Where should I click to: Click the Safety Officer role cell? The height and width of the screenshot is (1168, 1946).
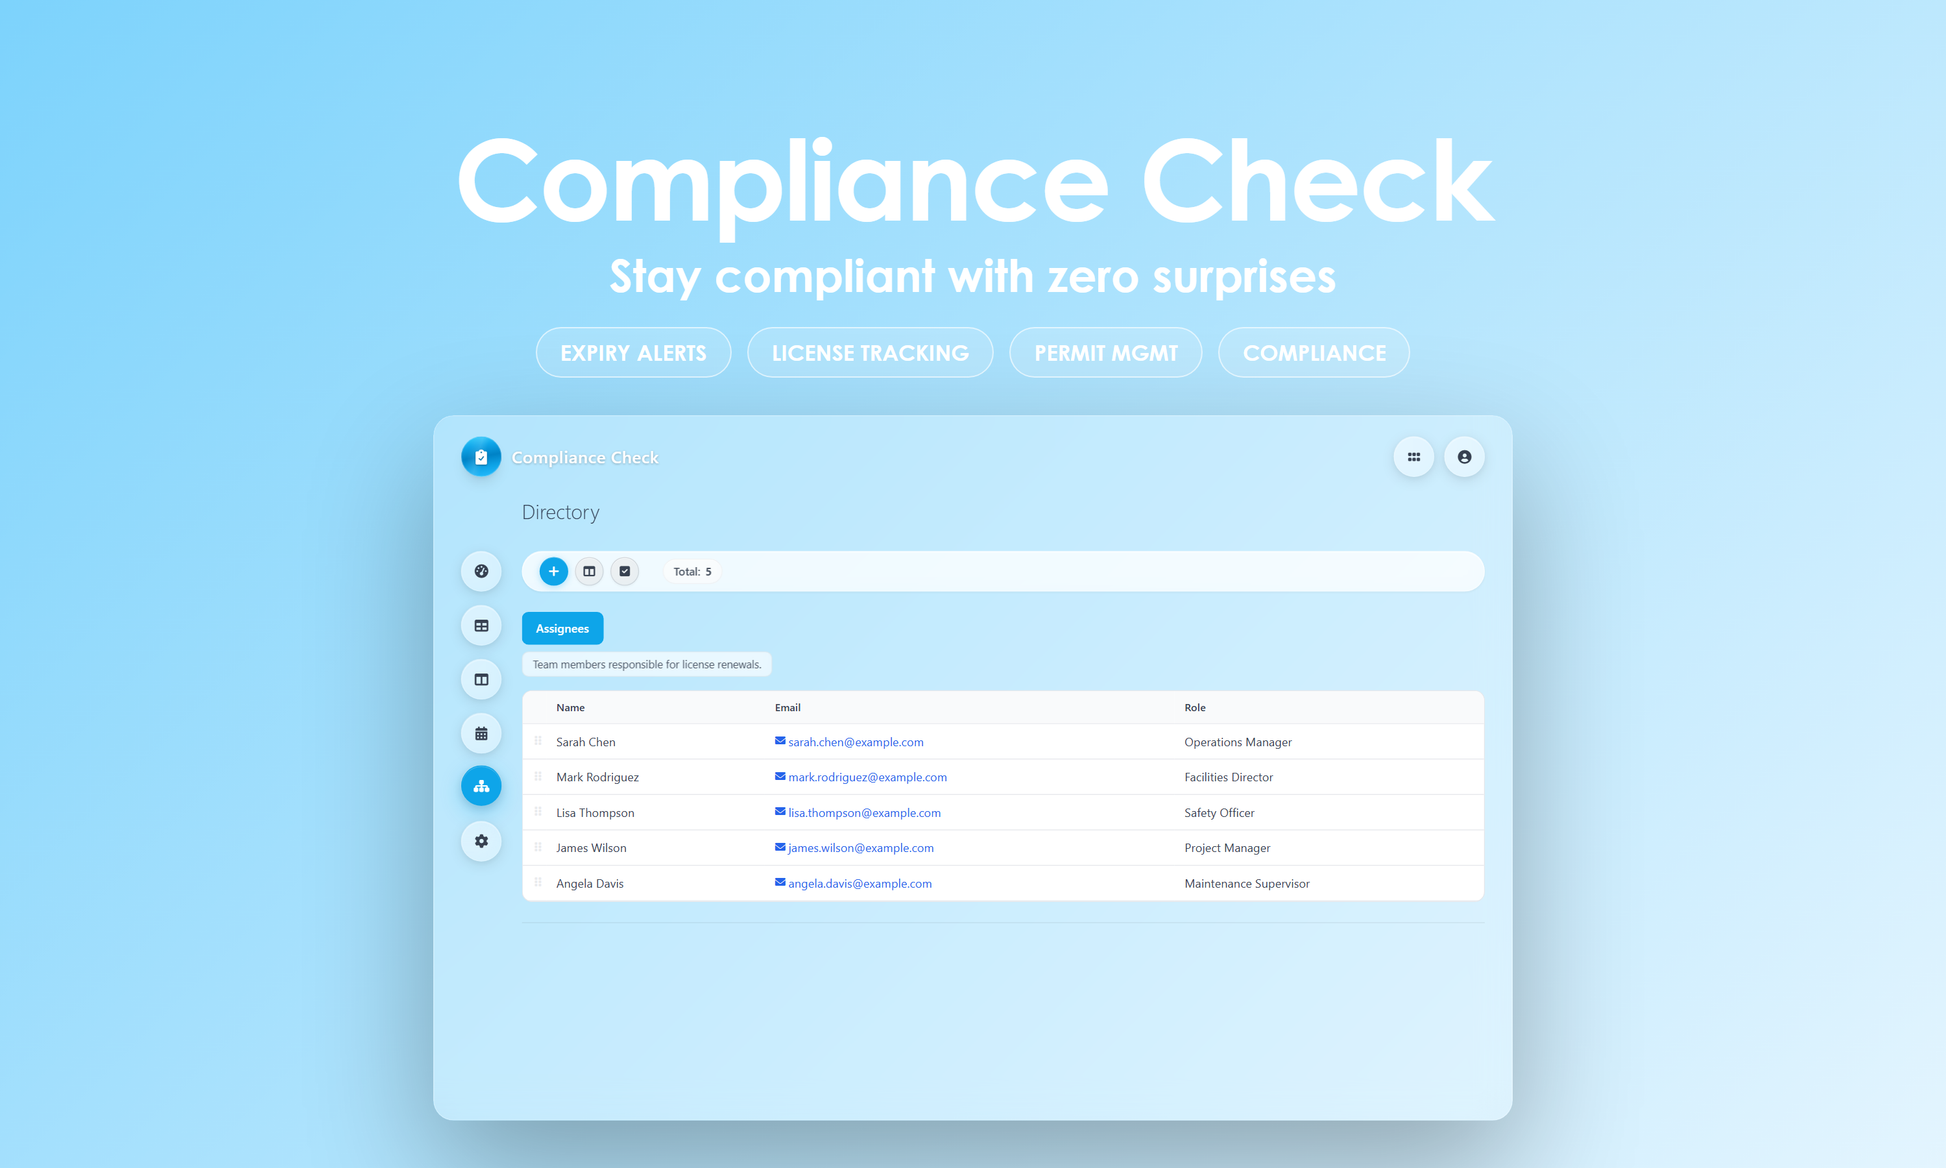[x=1218, y=813]
